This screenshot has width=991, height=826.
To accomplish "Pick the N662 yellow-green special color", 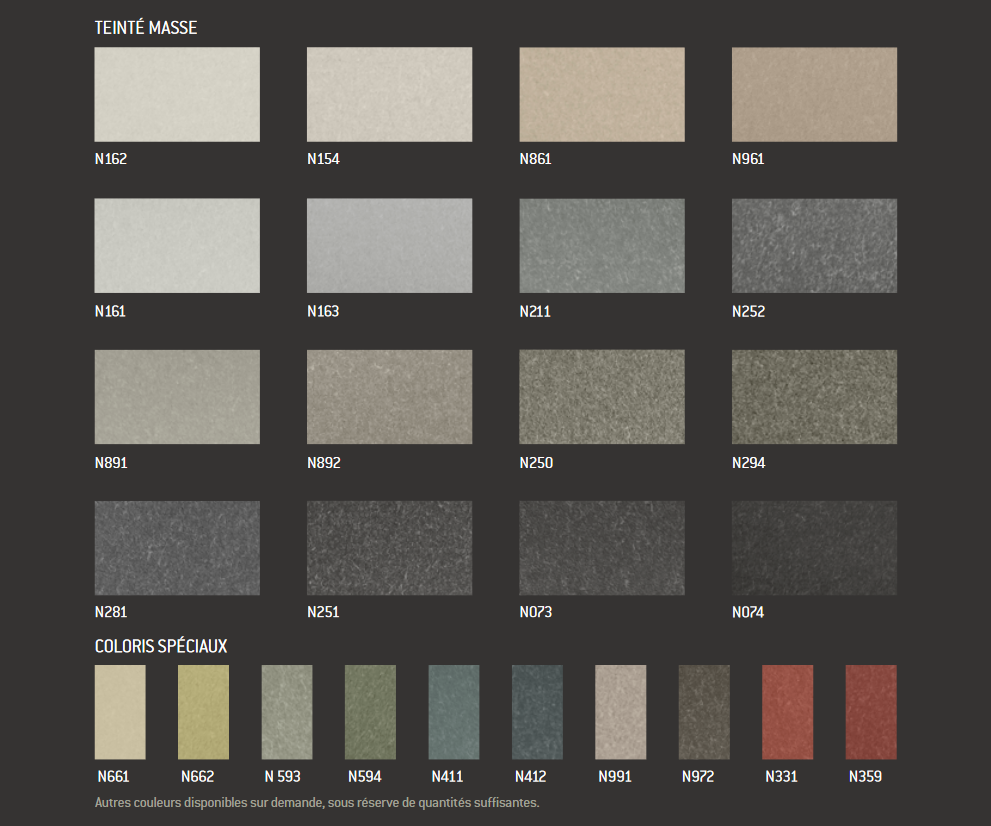I will (204, 712).
